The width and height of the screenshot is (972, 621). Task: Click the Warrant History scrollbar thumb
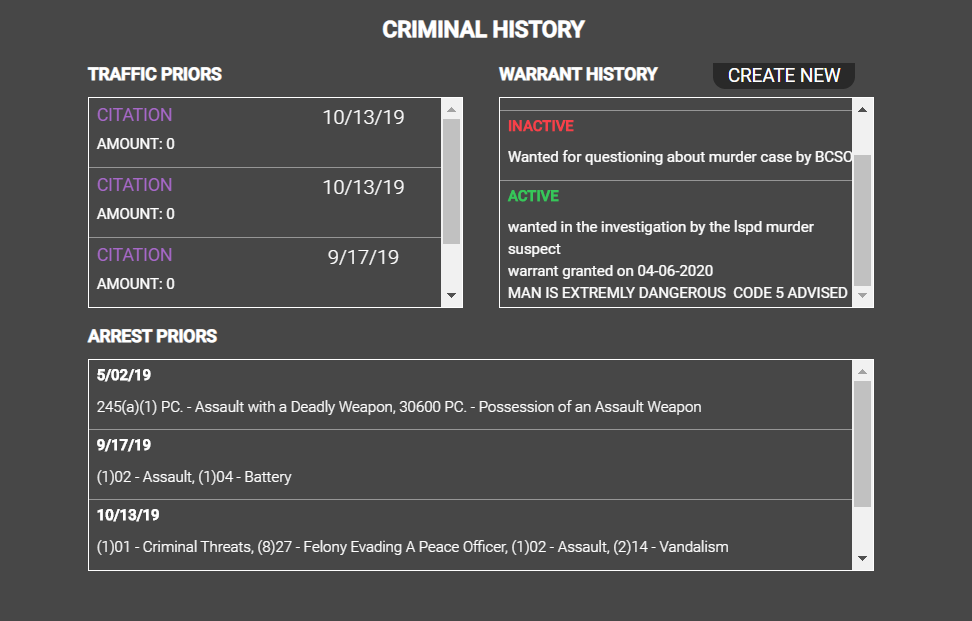click(862, 220)
